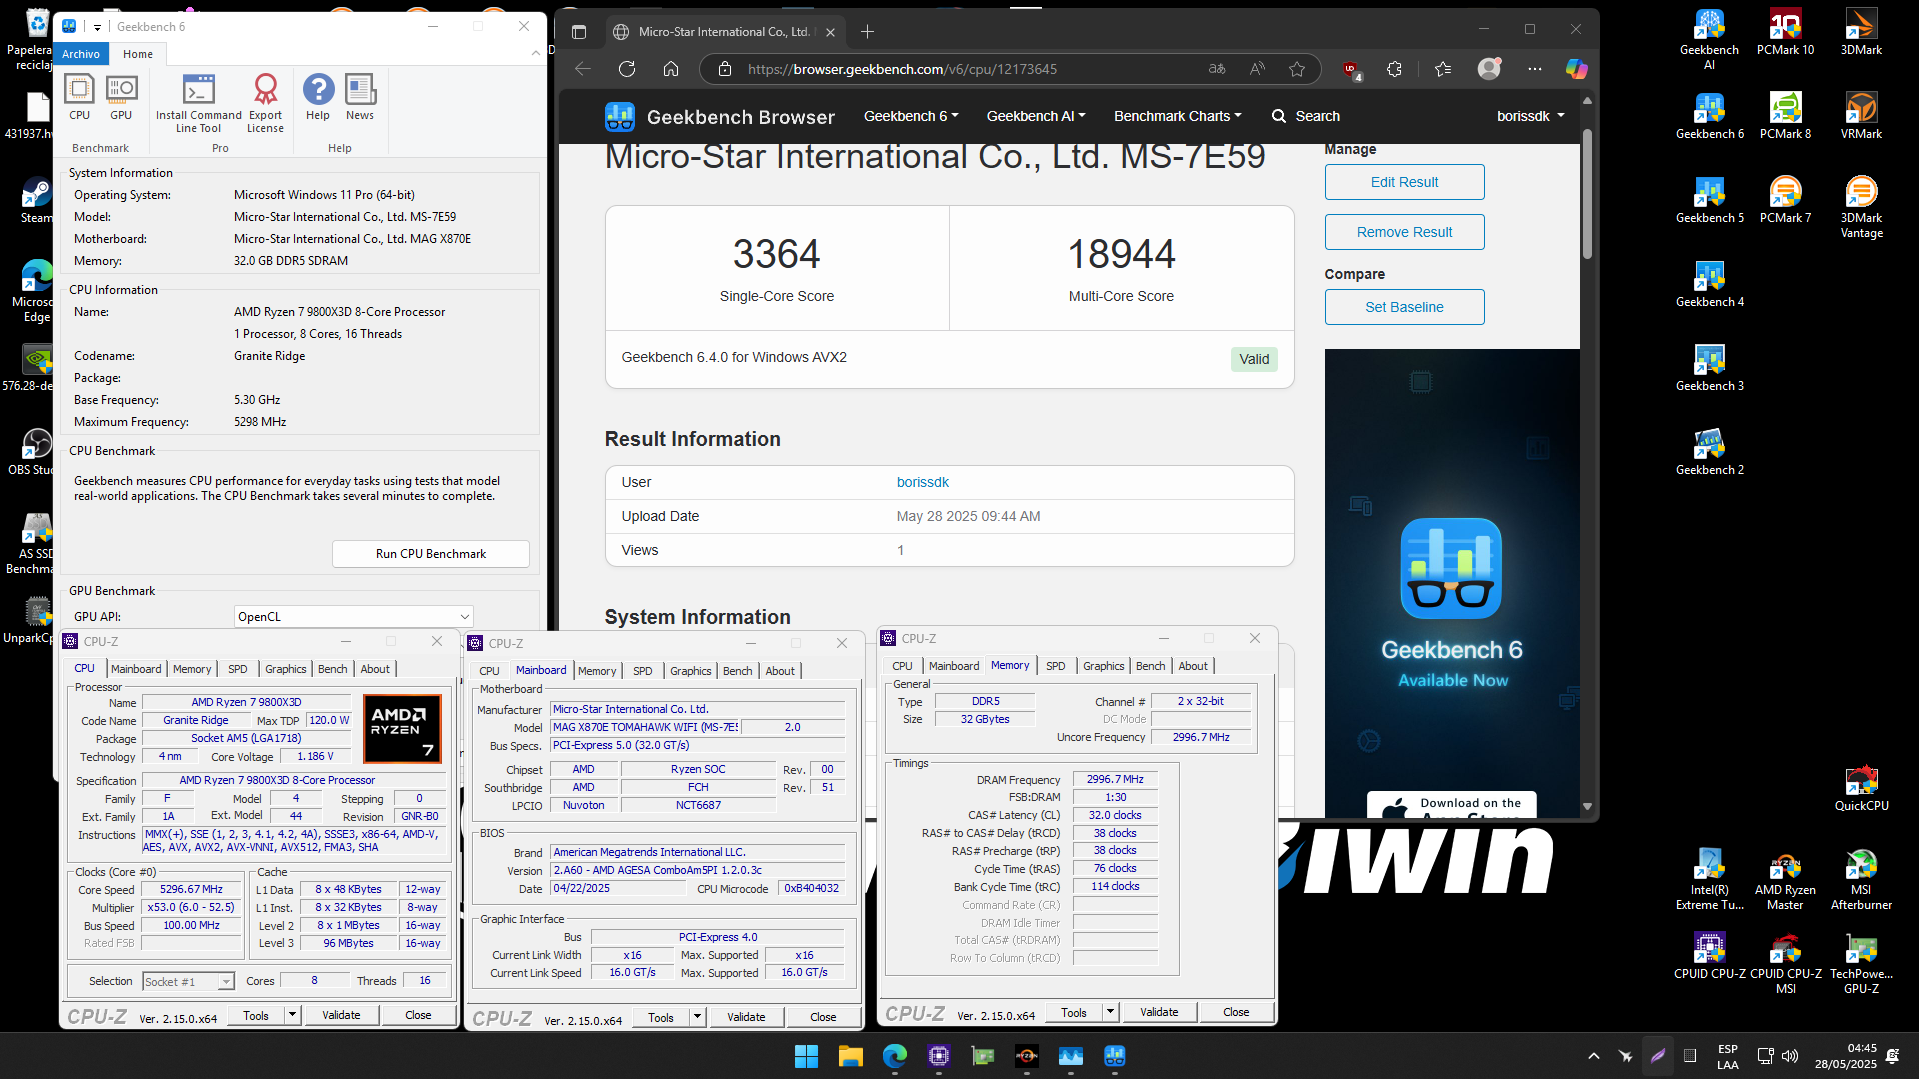The width and height of the screenshot is (1919, 1079).
Task: Open Steam desktop shortcut
Action: coord(36,200)
